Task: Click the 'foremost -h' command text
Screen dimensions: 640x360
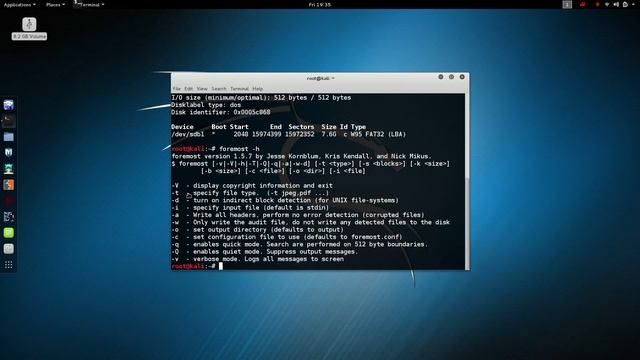Action: [239, 149]
